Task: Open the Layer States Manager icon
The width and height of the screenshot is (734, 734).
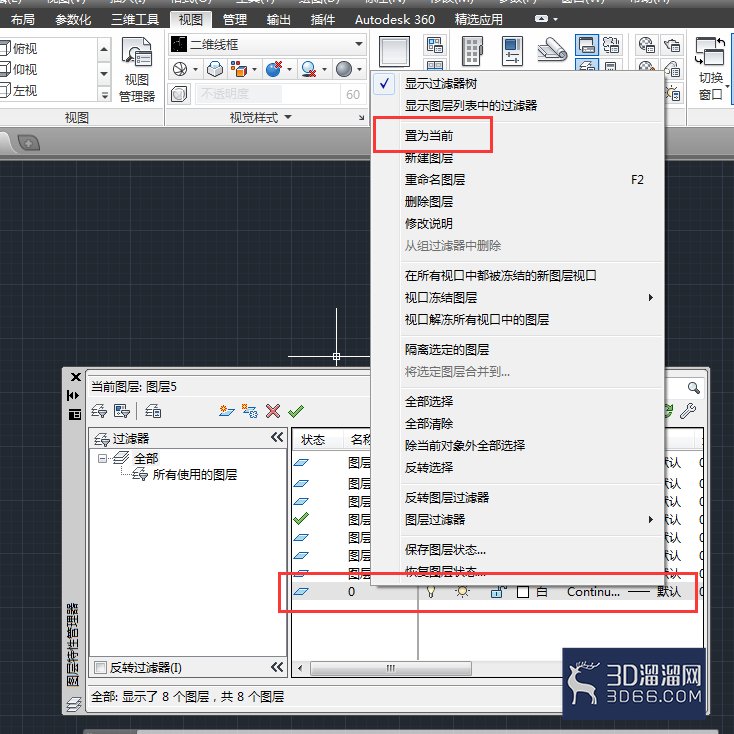Action: click(x=153, y=411)
